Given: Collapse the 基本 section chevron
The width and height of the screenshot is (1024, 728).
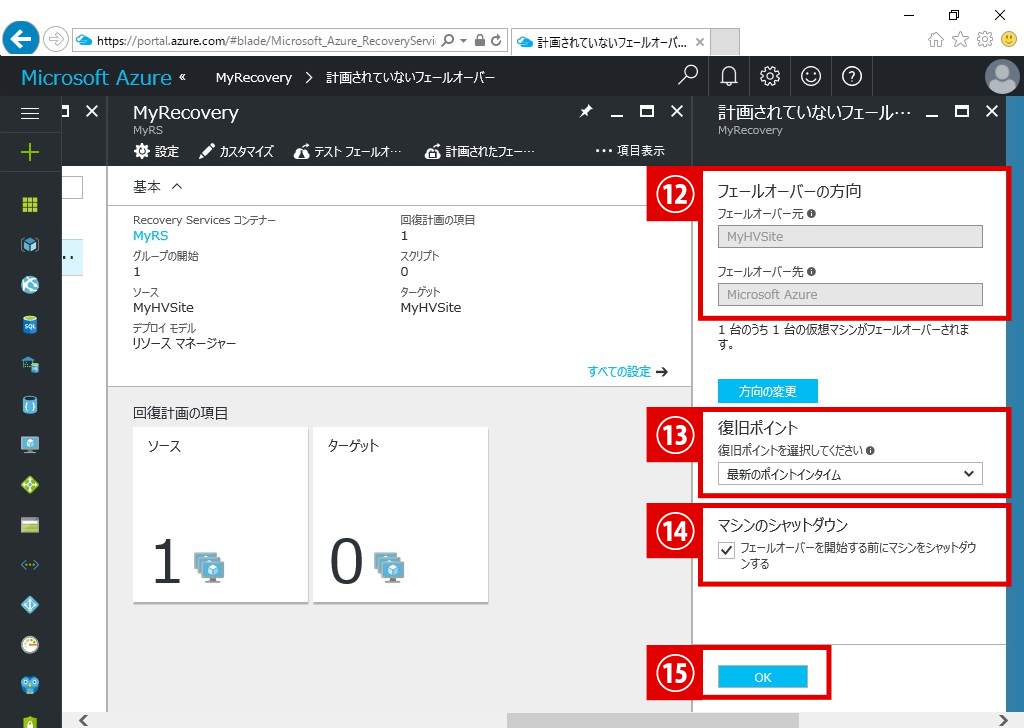Looking at the screenshot, I should [x=176, y=187].
